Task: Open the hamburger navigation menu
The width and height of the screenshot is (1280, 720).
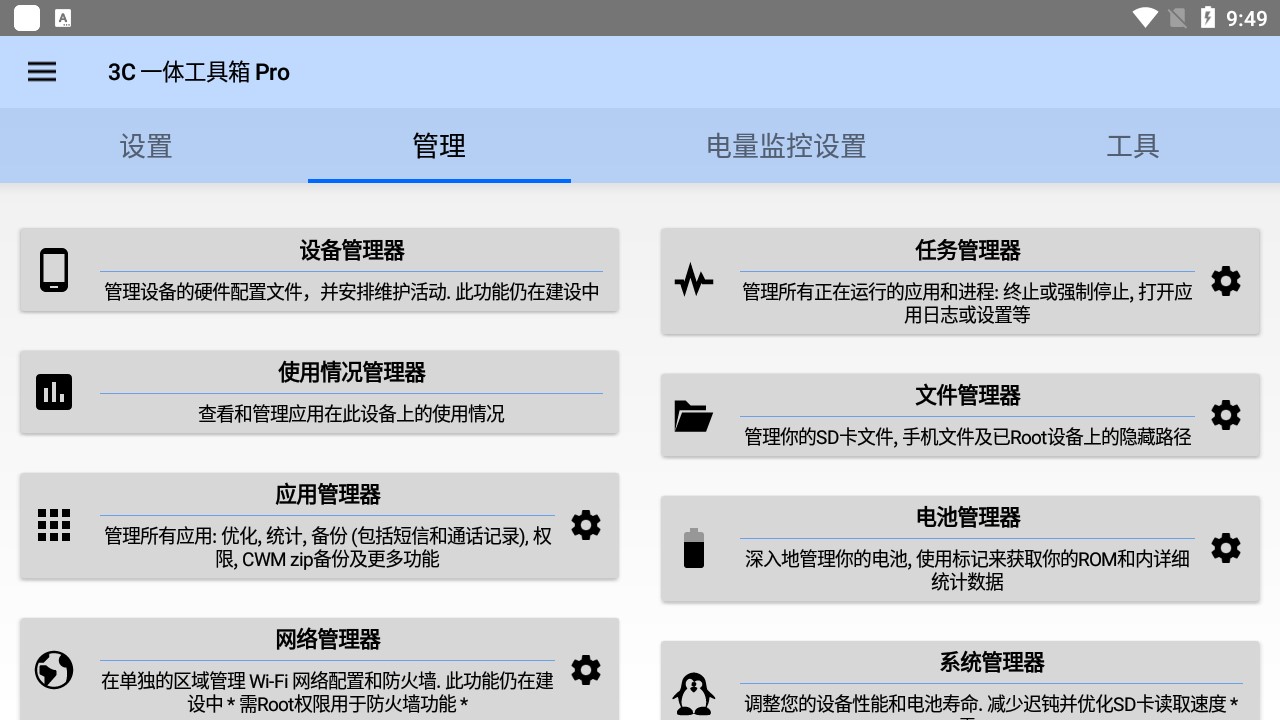Action: point(42,72)
